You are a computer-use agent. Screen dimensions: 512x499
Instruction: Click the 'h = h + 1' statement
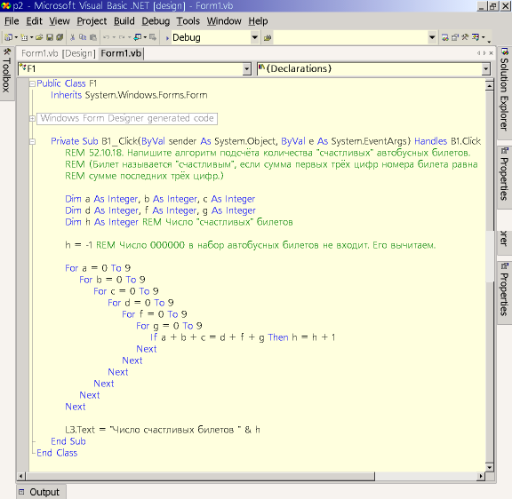click(313, 338)
